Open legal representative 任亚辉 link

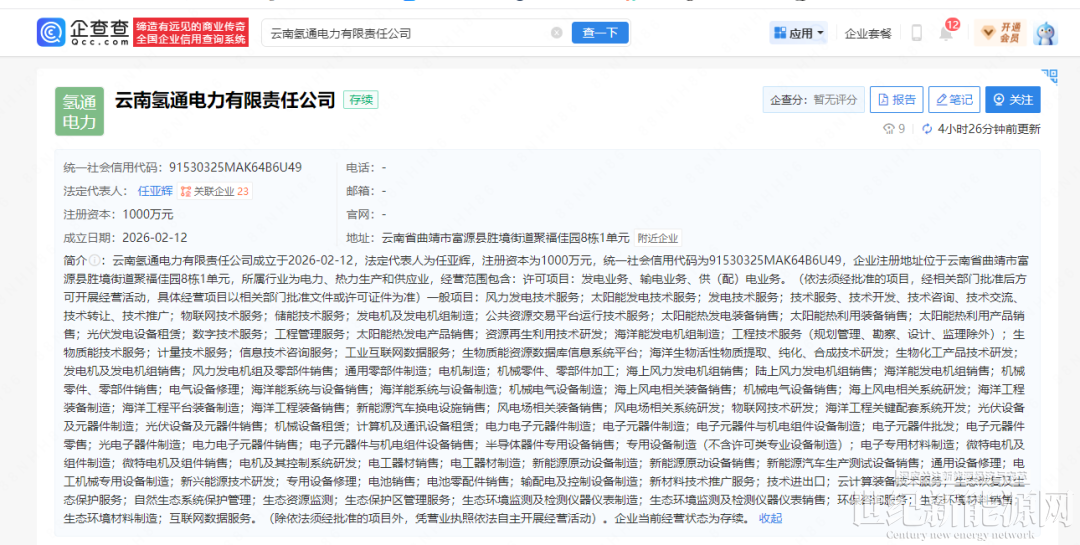154,191
